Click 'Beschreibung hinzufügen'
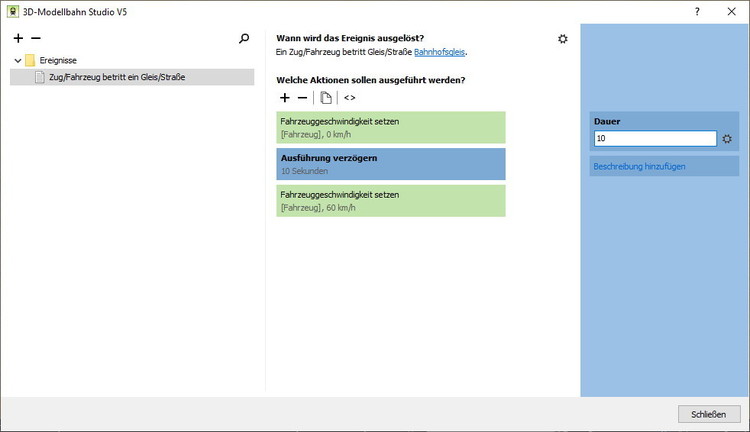Screen dimensions: 750x432 click(x=640, y=166)
